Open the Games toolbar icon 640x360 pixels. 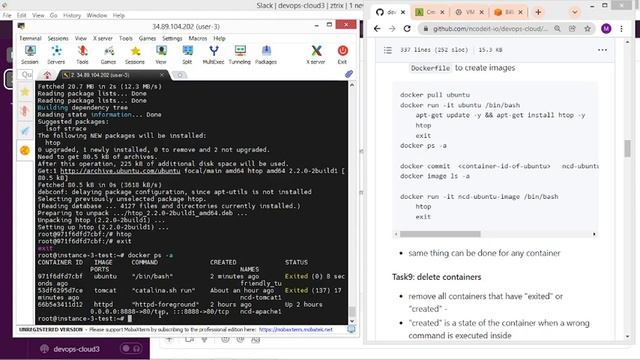pos(108,55)
